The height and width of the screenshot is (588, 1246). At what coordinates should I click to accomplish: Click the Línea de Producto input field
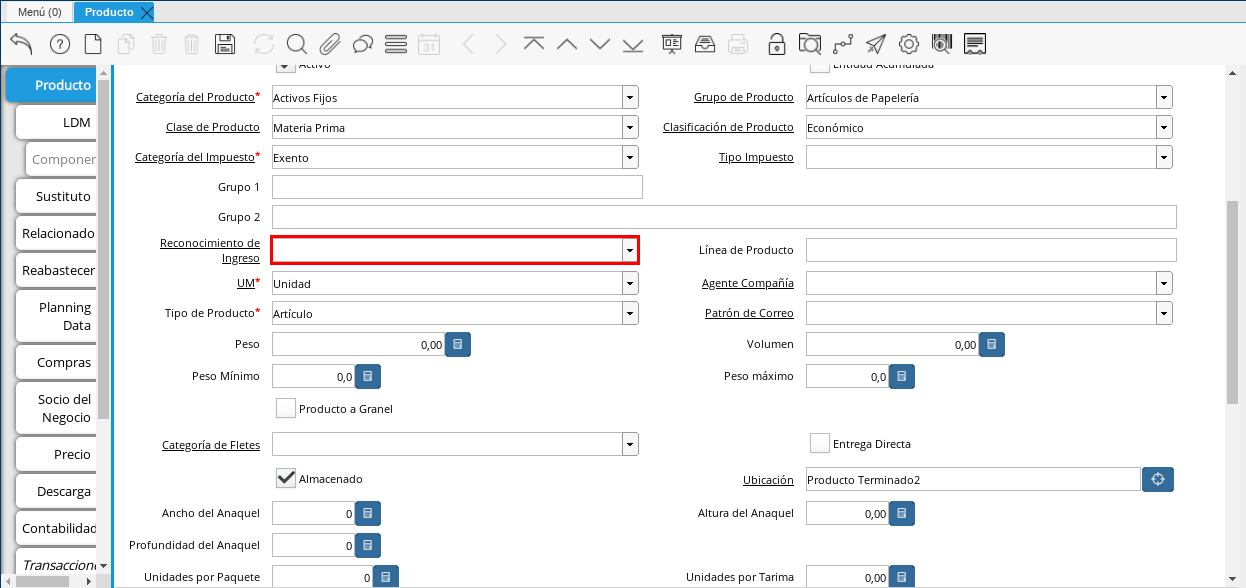991,250
